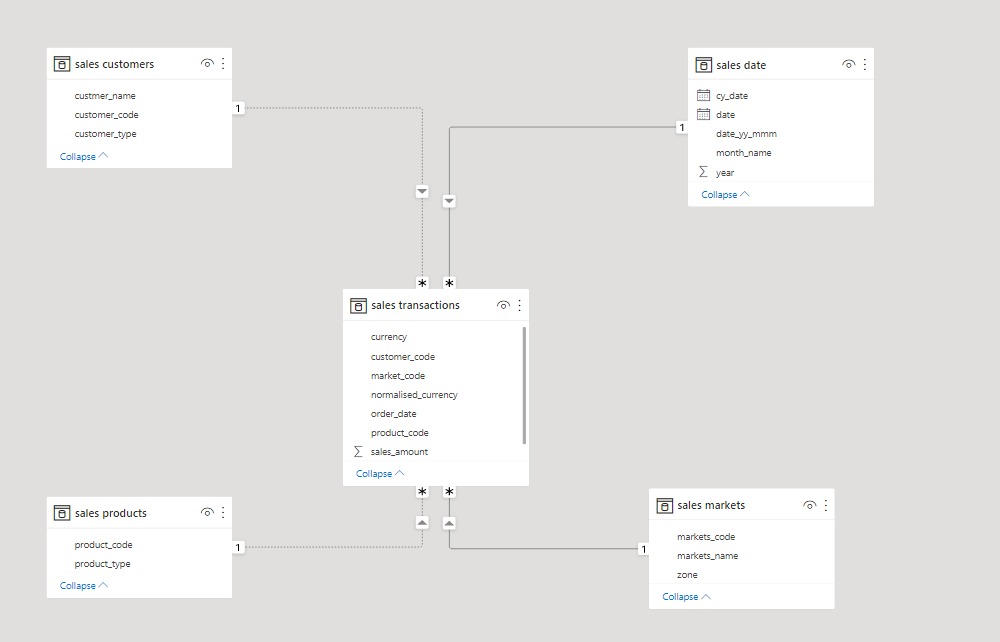Click many marker on customers relationship line
The height and width of the screenshot is (642, 1000).
(422, 283)
